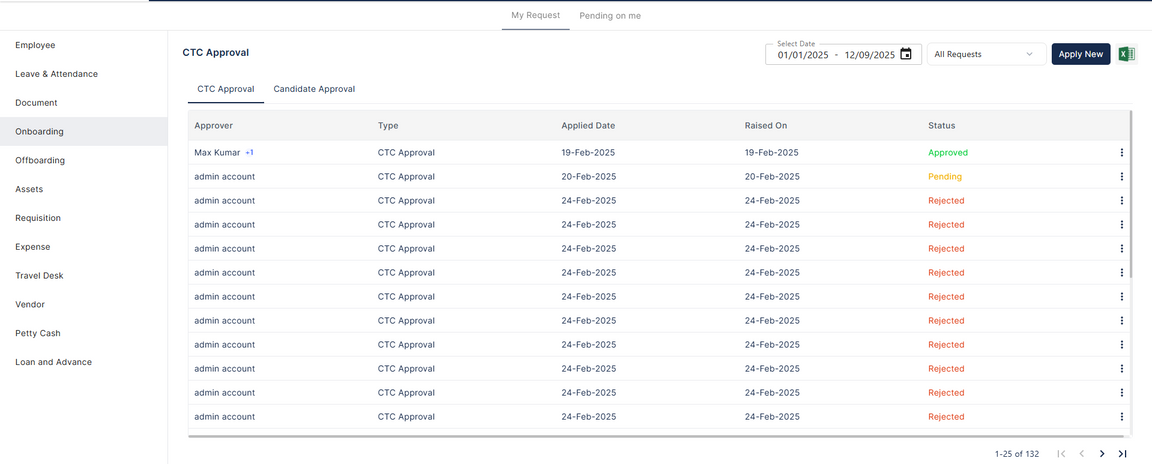Click the Apply New button
Screen dimensions: 1152x464
pos(1080,55)
